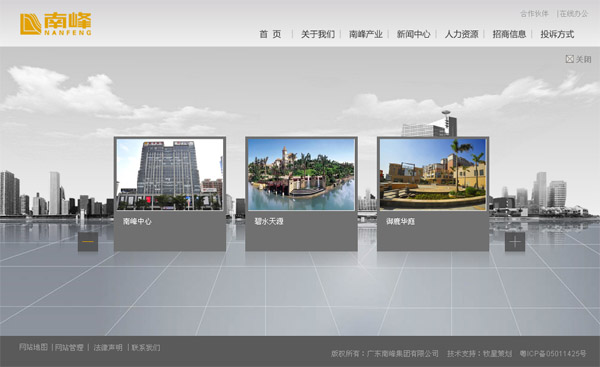Open the 招商信息 menu item
This screenshot has height=367, width=600.
coord(509,34)
